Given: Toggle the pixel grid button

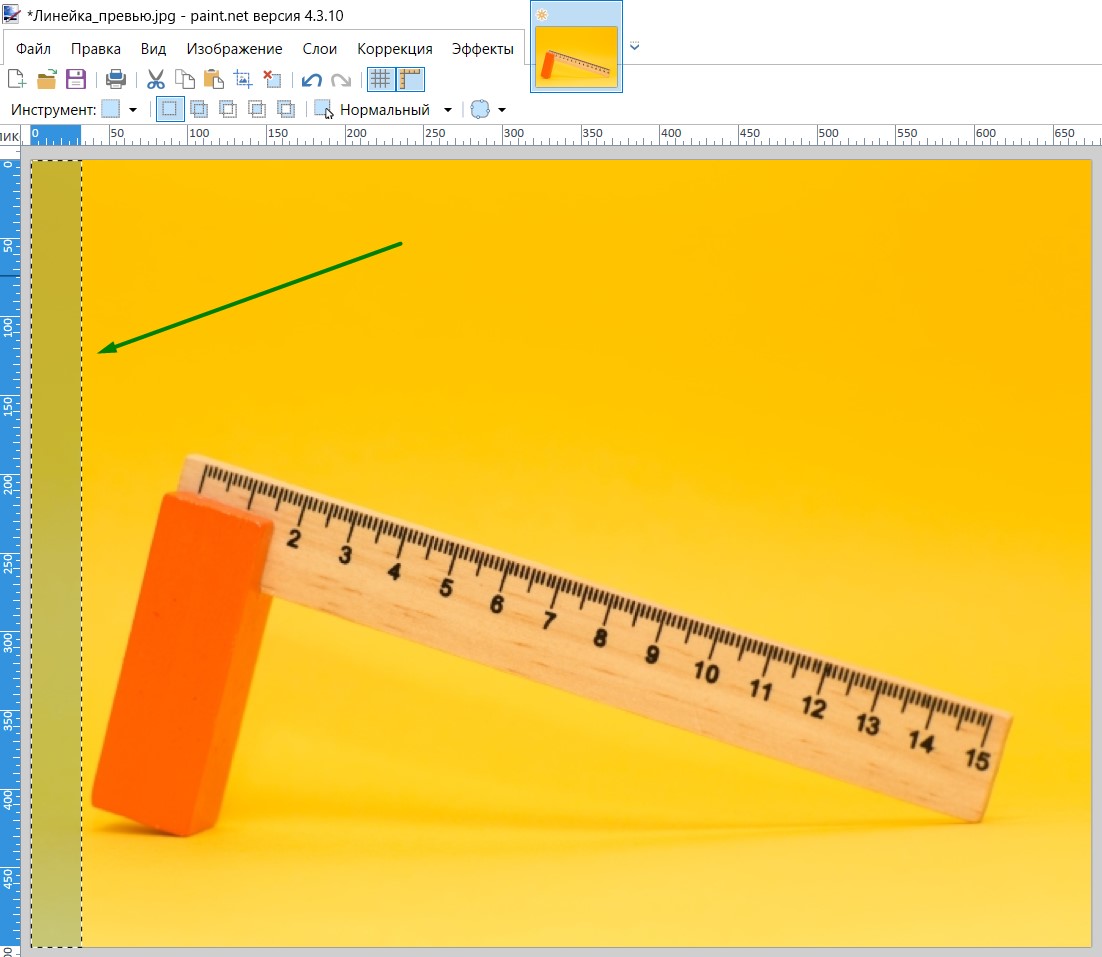Looking at the screenshot, I should (x=380, y=80).
